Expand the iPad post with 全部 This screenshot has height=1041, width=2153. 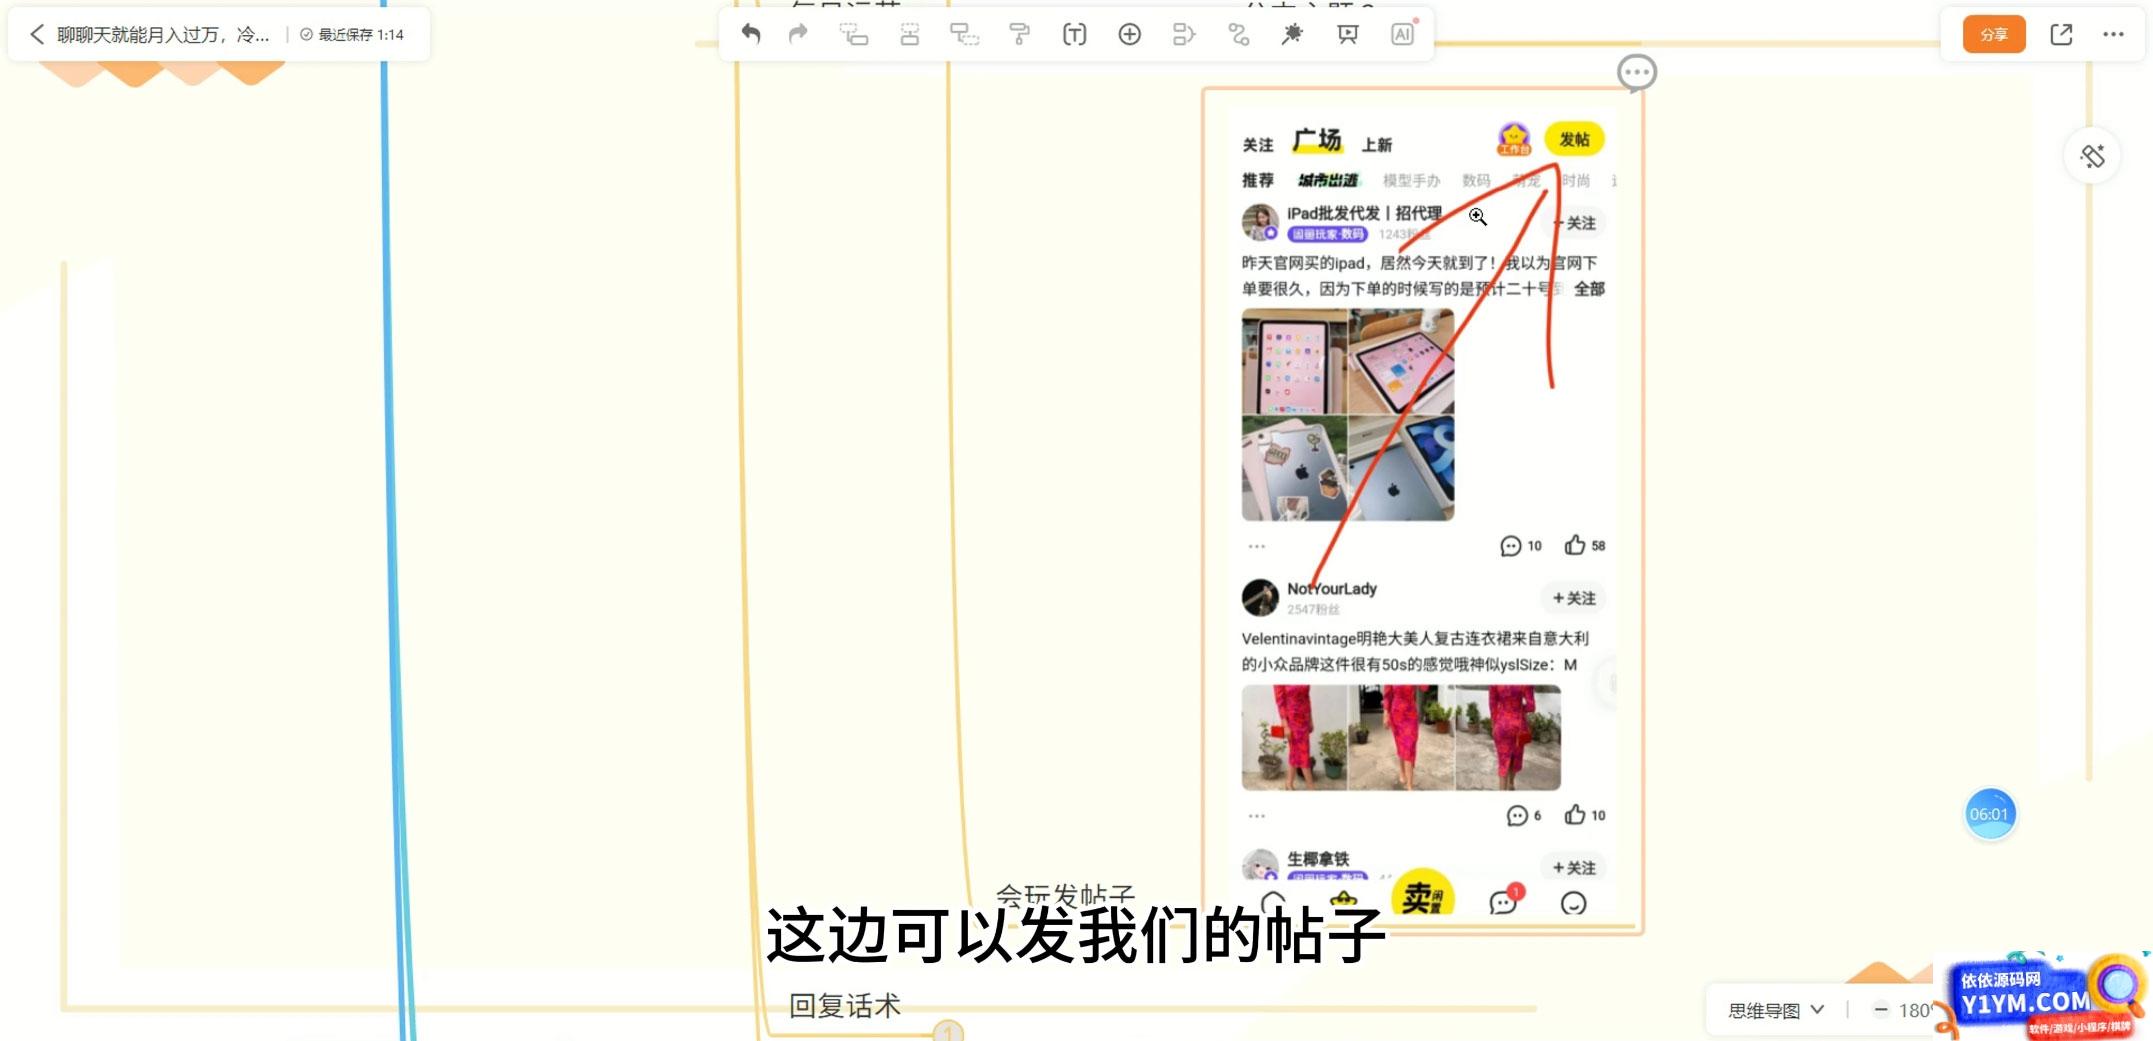coord(1589,289)
